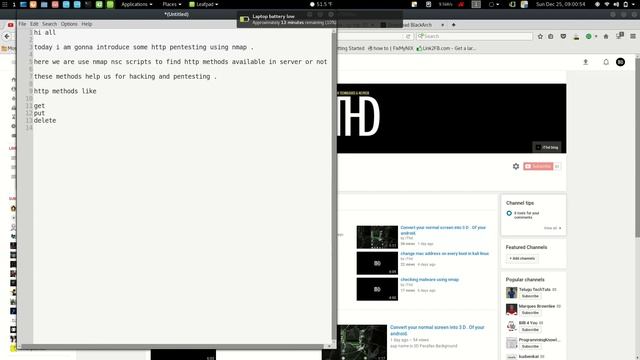Open the Options menu in Leafpad
The width and height of the screenshot is (640, 360).
(x=69, y=24)
